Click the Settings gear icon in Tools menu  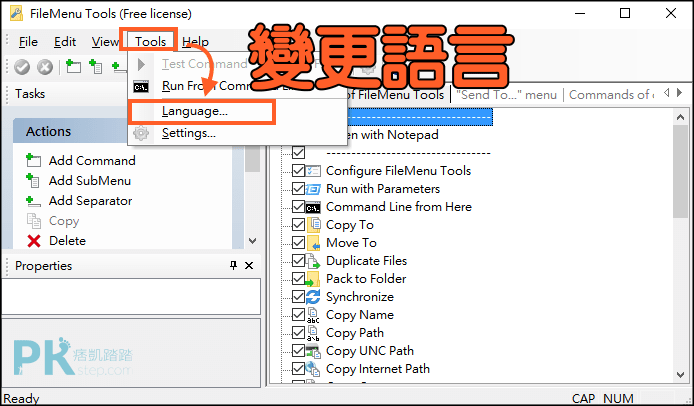tap(141, 133)
